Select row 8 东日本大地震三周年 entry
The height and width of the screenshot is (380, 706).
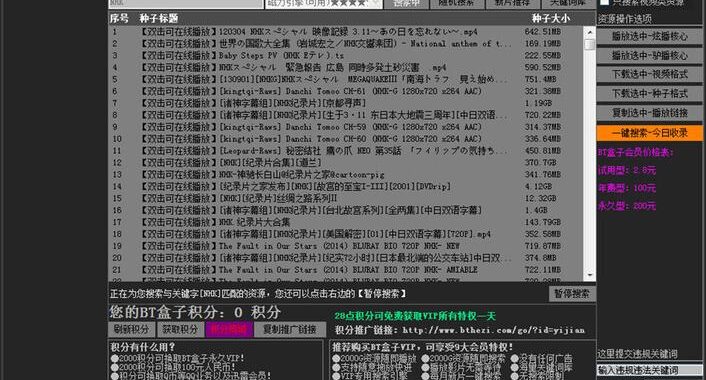coord(346,115)
